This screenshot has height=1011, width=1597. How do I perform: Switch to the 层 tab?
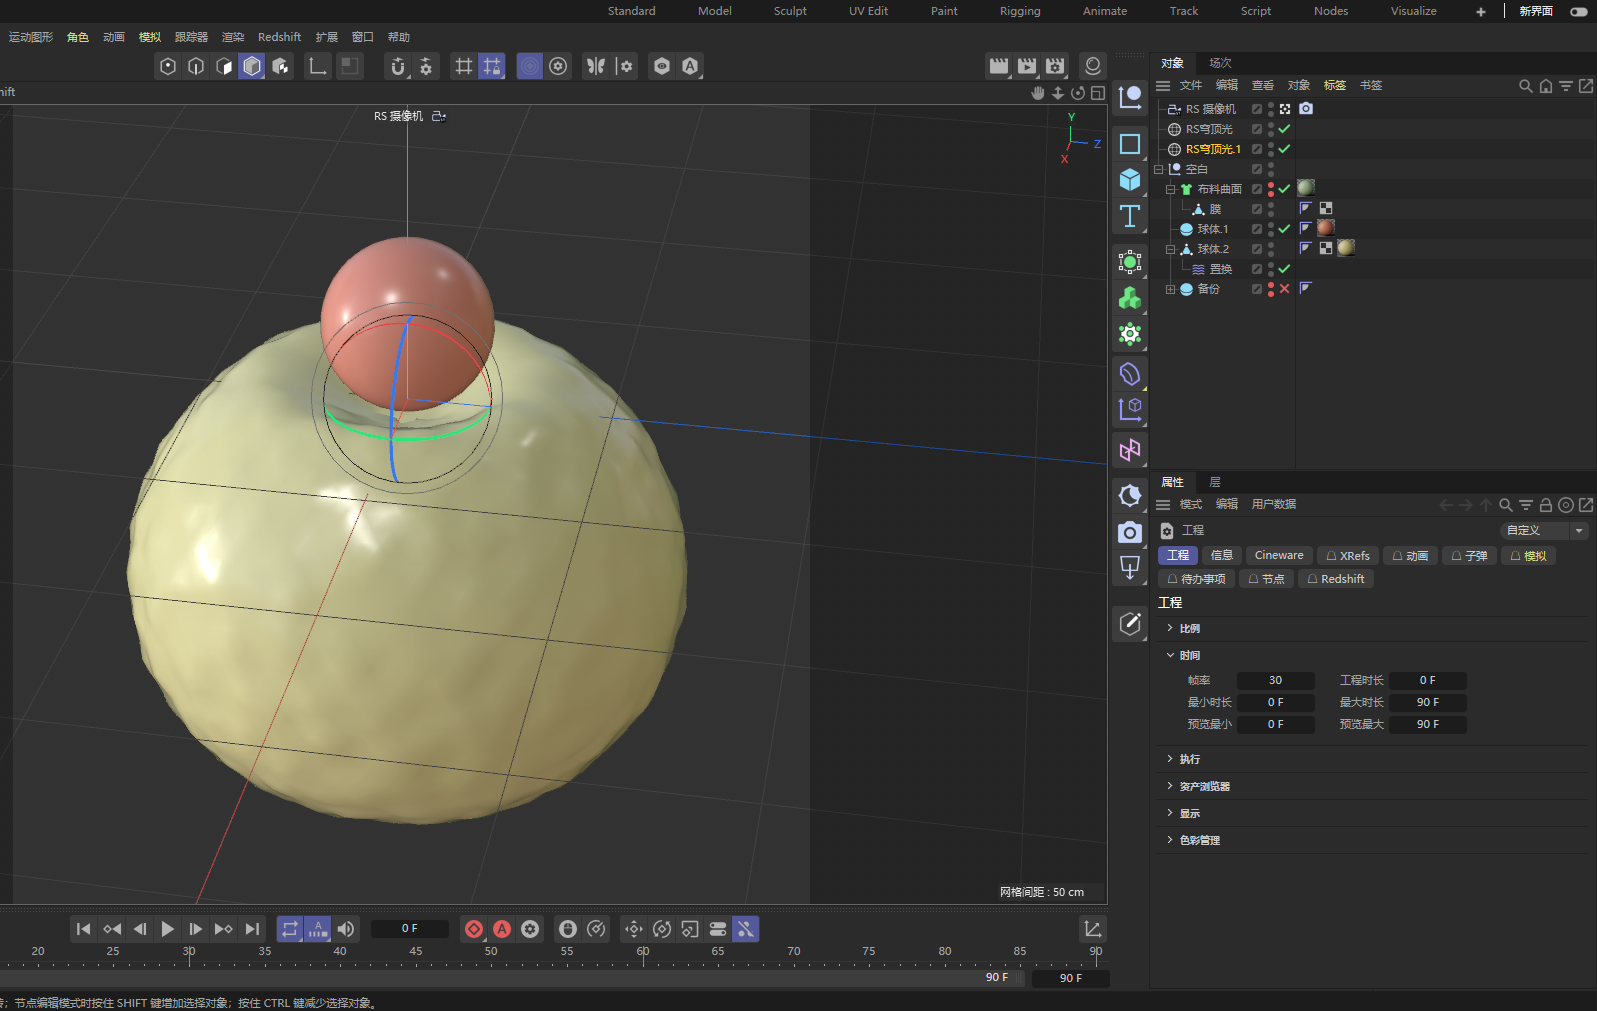point(1215,482)
